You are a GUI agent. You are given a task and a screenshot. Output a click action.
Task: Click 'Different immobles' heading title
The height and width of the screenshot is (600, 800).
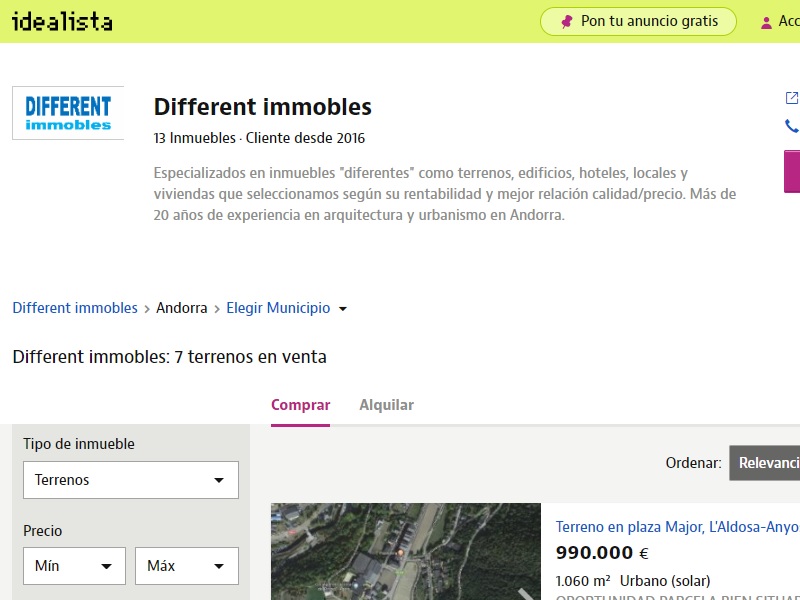click(x=263, y=107)
